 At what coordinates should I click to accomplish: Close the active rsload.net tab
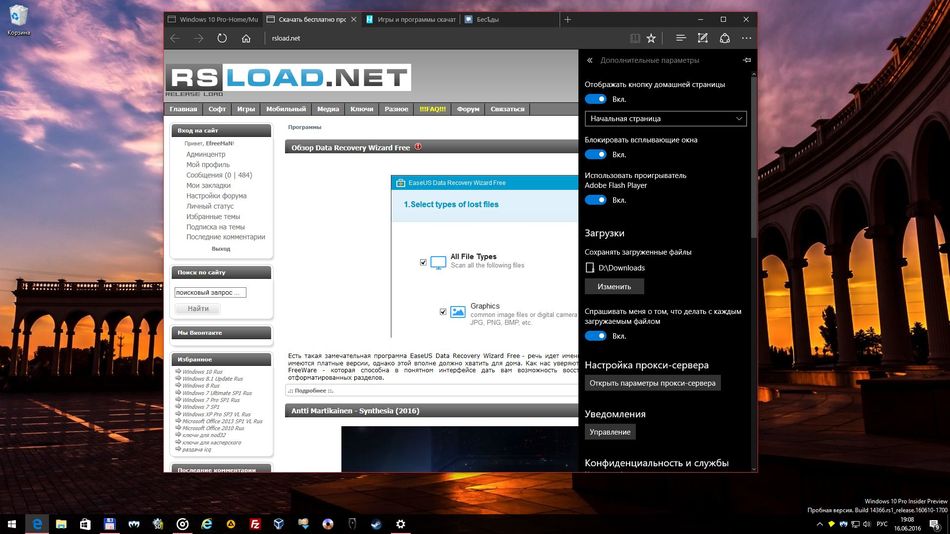pyautogui.click(x=354, y=19)
